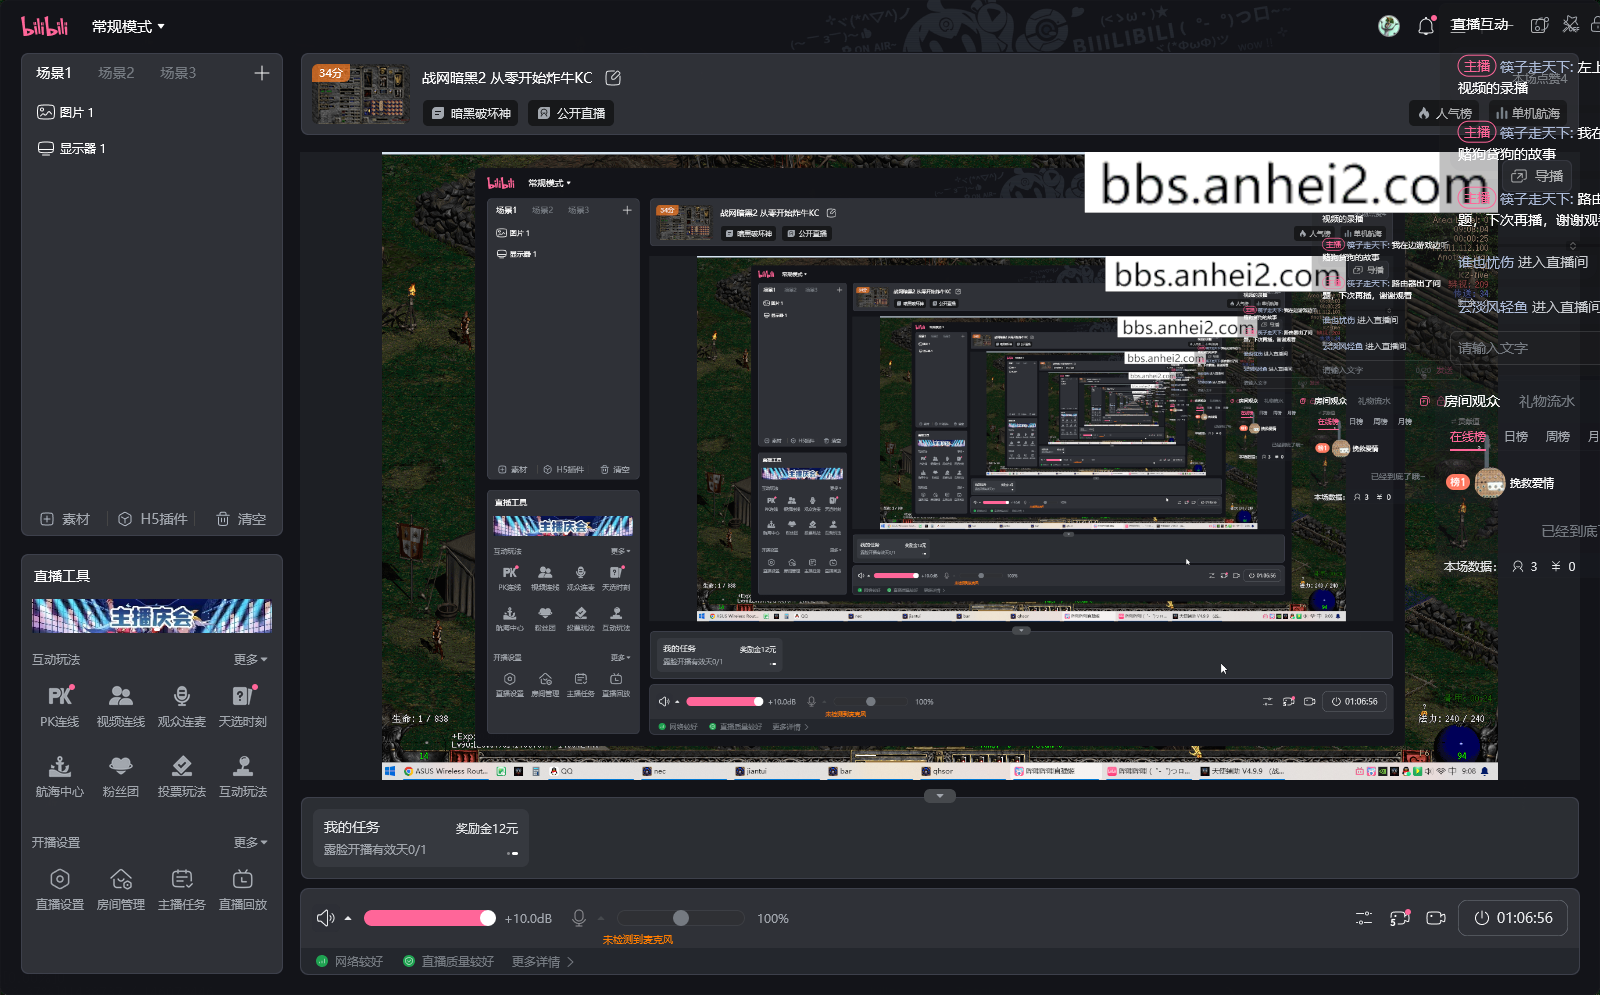Viewport: 1600px width, 995px height.
Task: Click the 直播质量较好 quality status
Action: point(449,962)
